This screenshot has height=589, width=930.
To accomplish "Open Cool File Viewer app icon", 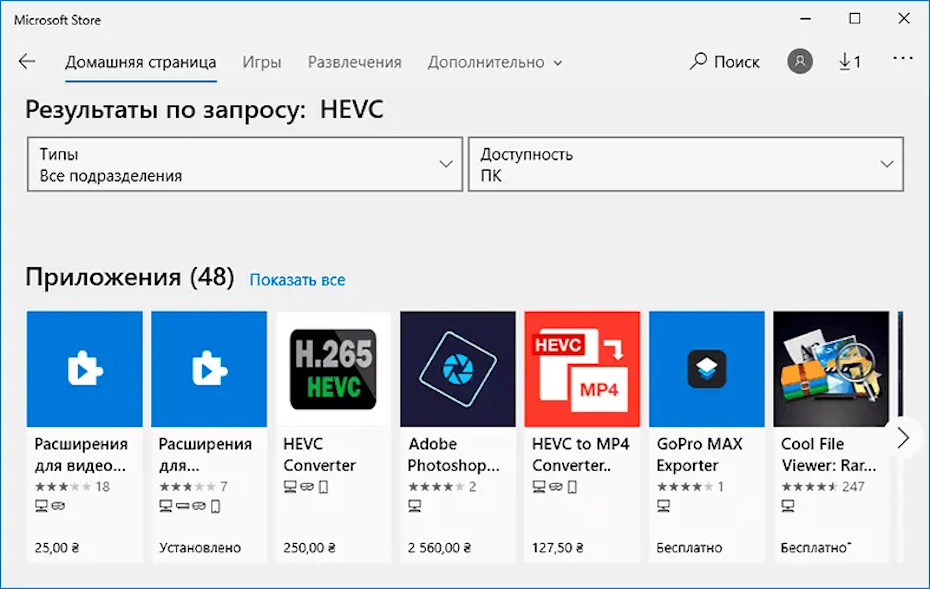I will coord(831,369).
